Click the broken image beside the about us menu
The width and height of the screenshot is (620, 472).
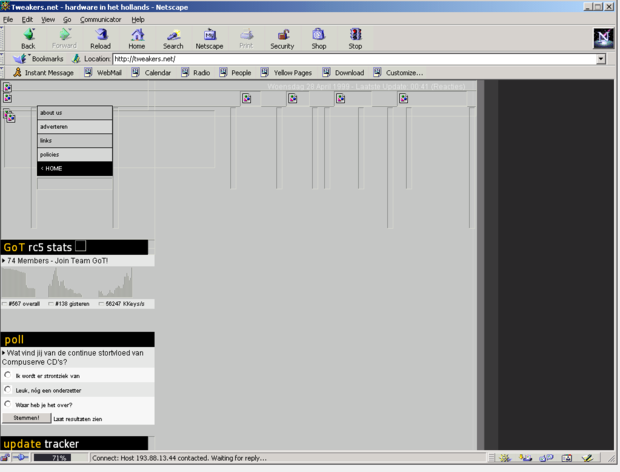click(11, 118)
